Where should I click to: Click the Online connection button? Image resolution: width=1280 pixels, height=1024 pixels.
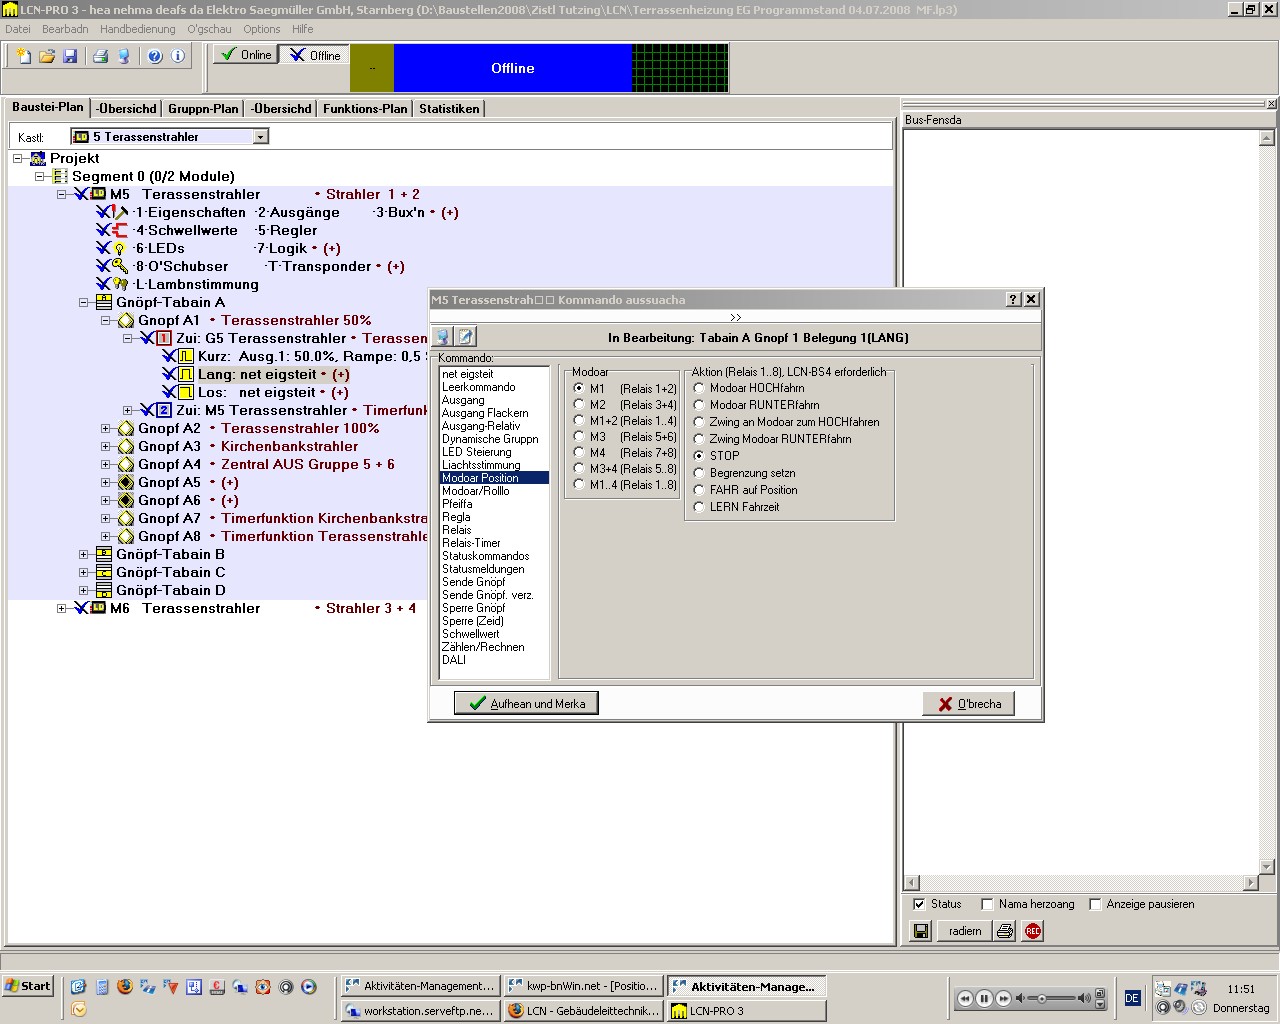coord(246,55)
